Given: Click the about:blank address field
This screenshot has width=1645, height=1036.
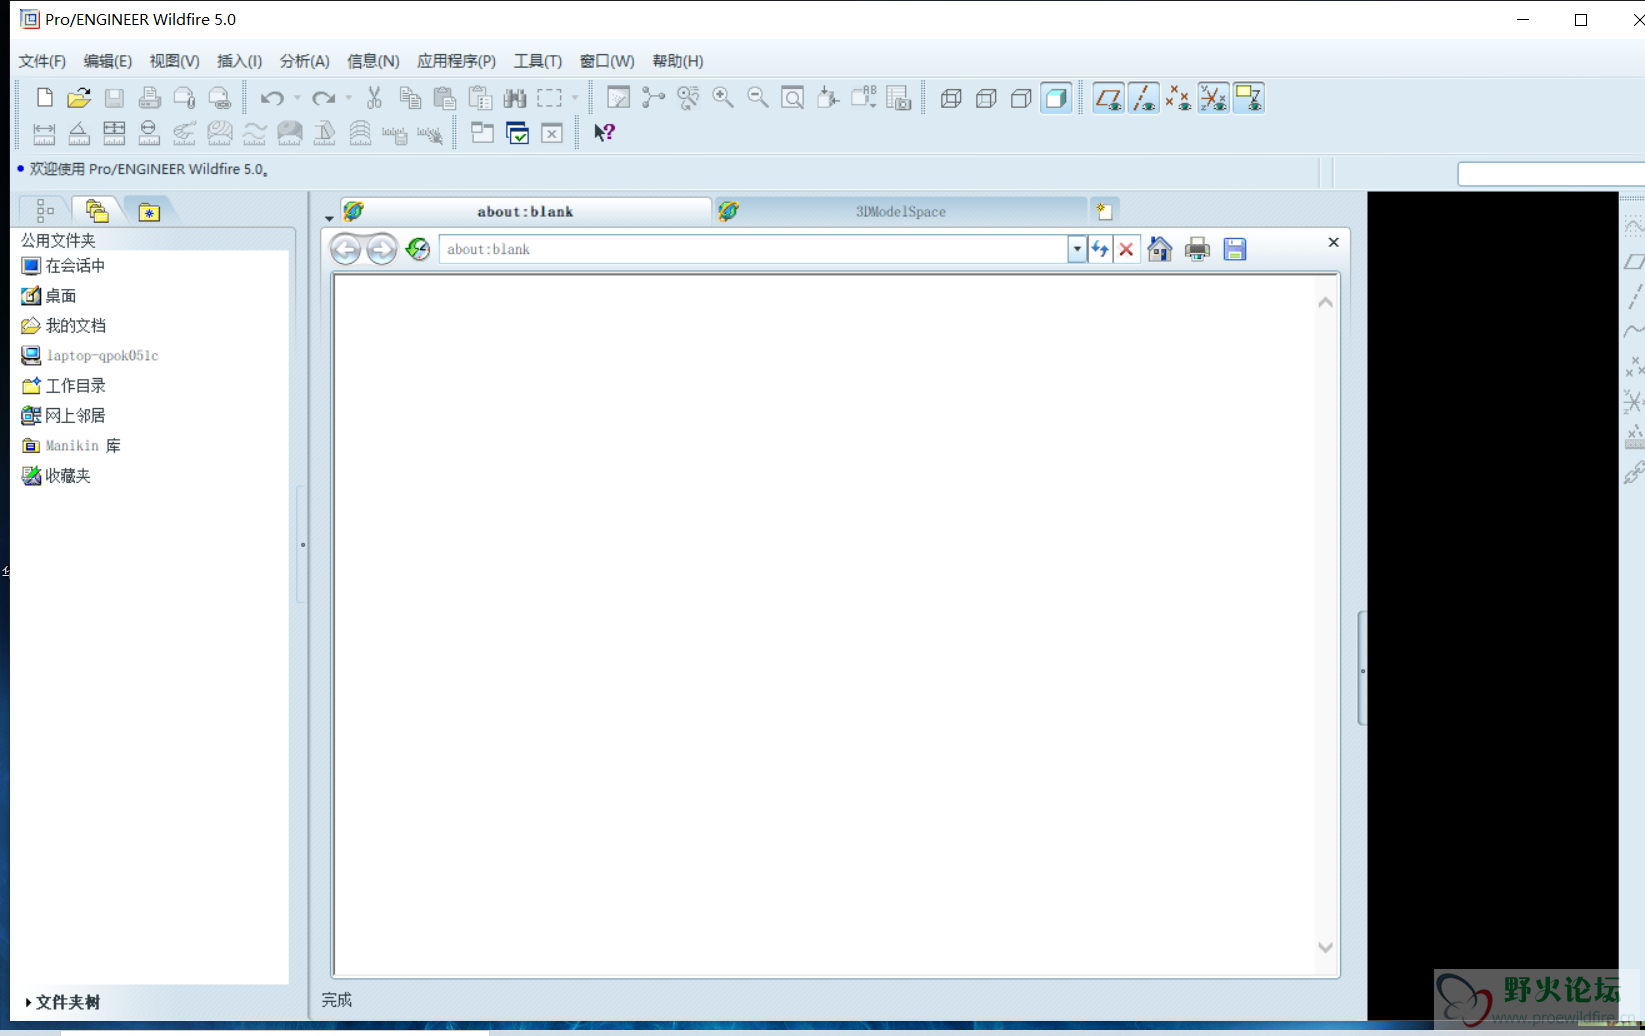Looking at the screenshot, I should (x=753, y=249).
